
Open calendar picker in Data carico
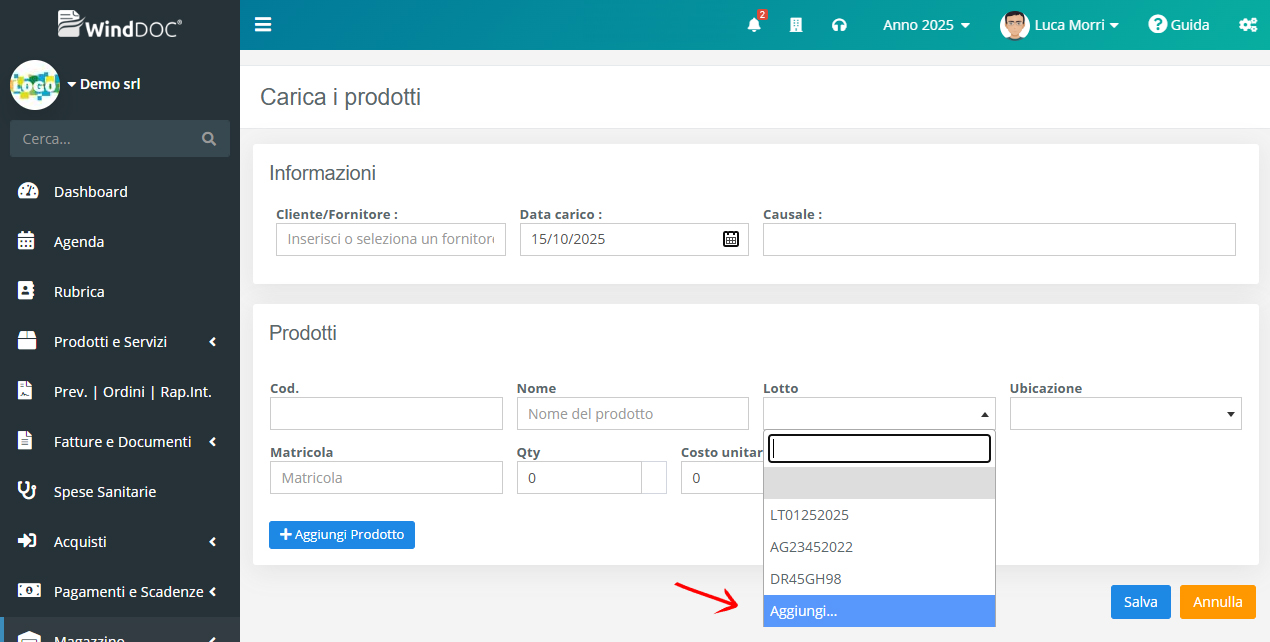tap(731, 239)
